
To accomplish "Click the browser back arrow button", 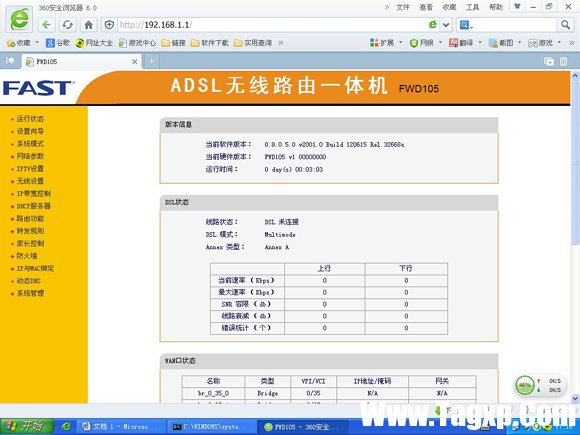I will (x=47, y=25).
